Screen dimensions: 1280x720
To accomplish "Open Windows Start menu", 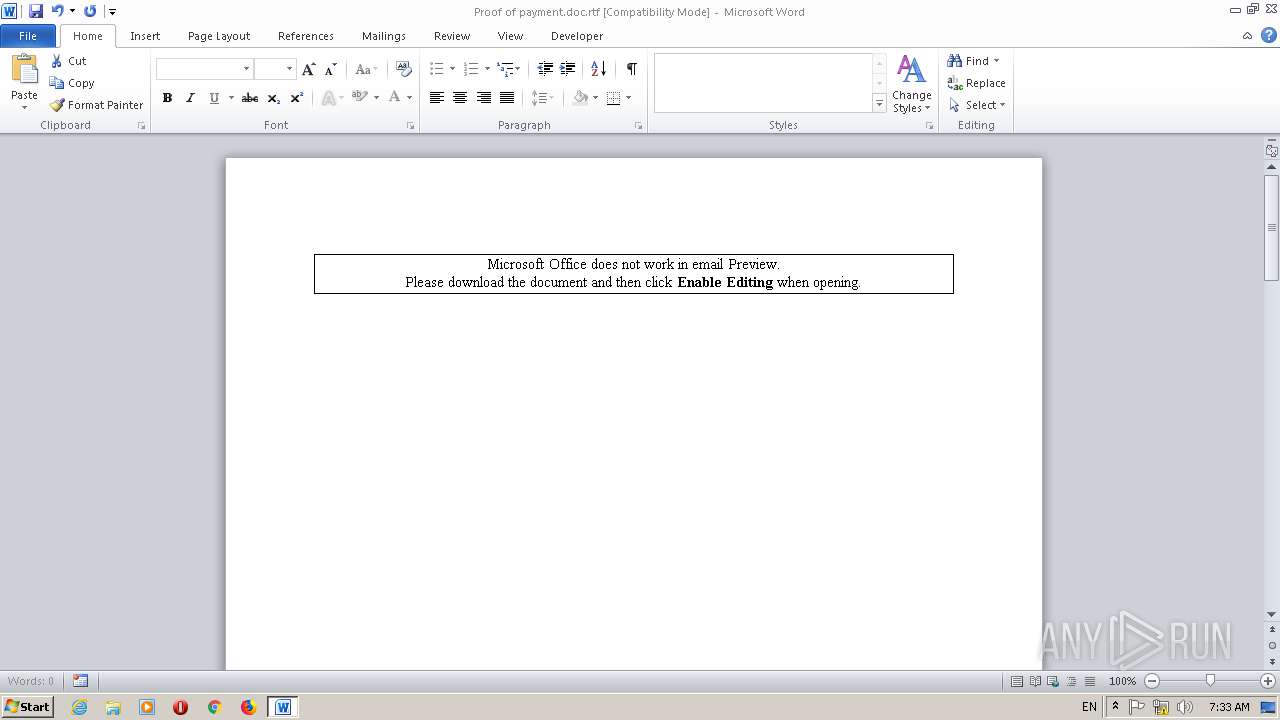I will click(27, 707).
